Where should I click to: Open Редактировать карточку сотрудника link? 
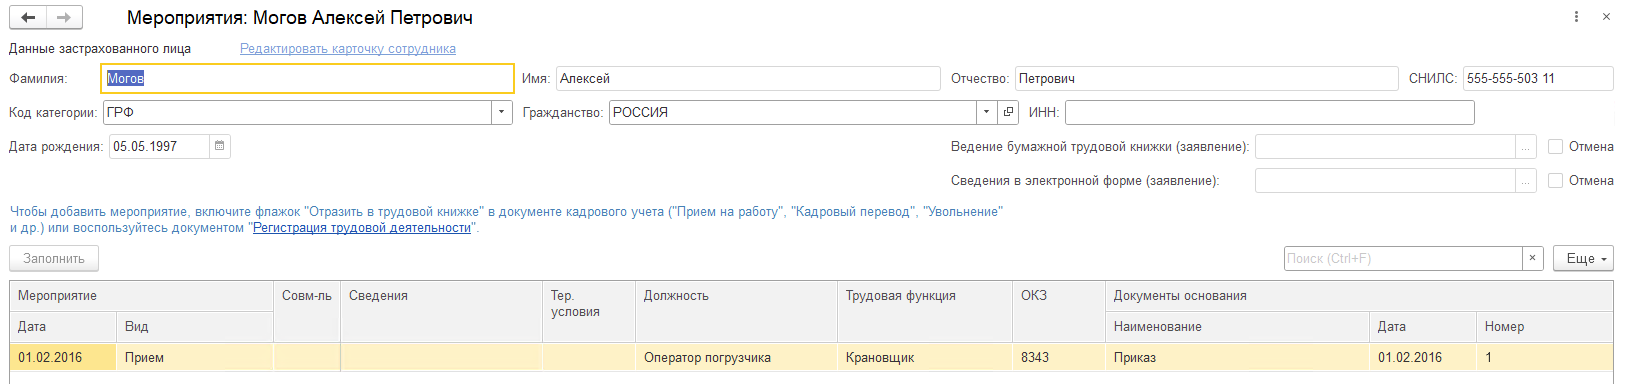coord(348,48)
